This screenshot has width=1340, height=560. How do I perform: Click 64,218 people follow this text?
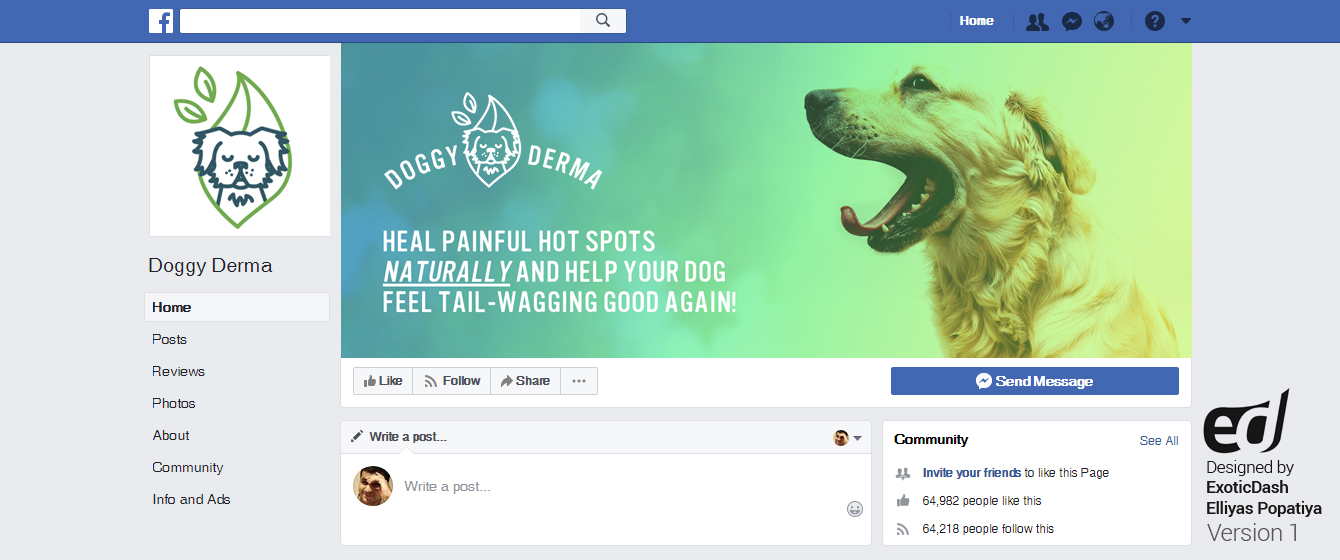coord(988,529)
